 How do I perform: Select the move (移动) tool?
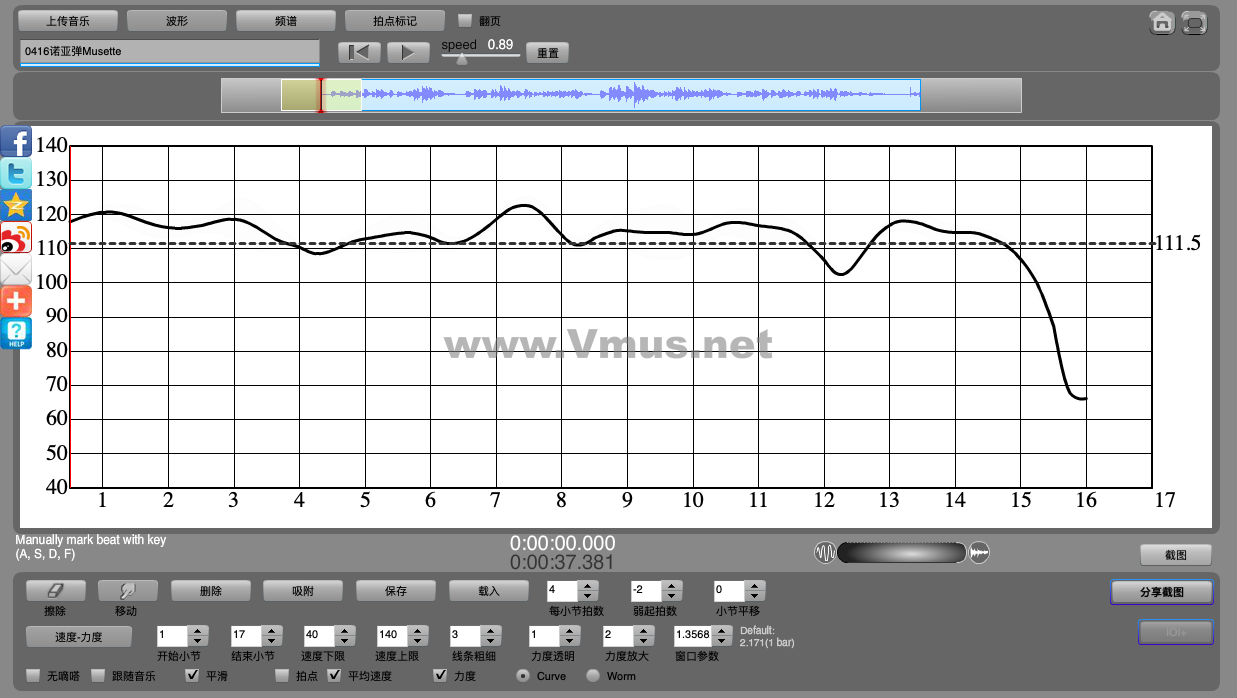point(125,591)
